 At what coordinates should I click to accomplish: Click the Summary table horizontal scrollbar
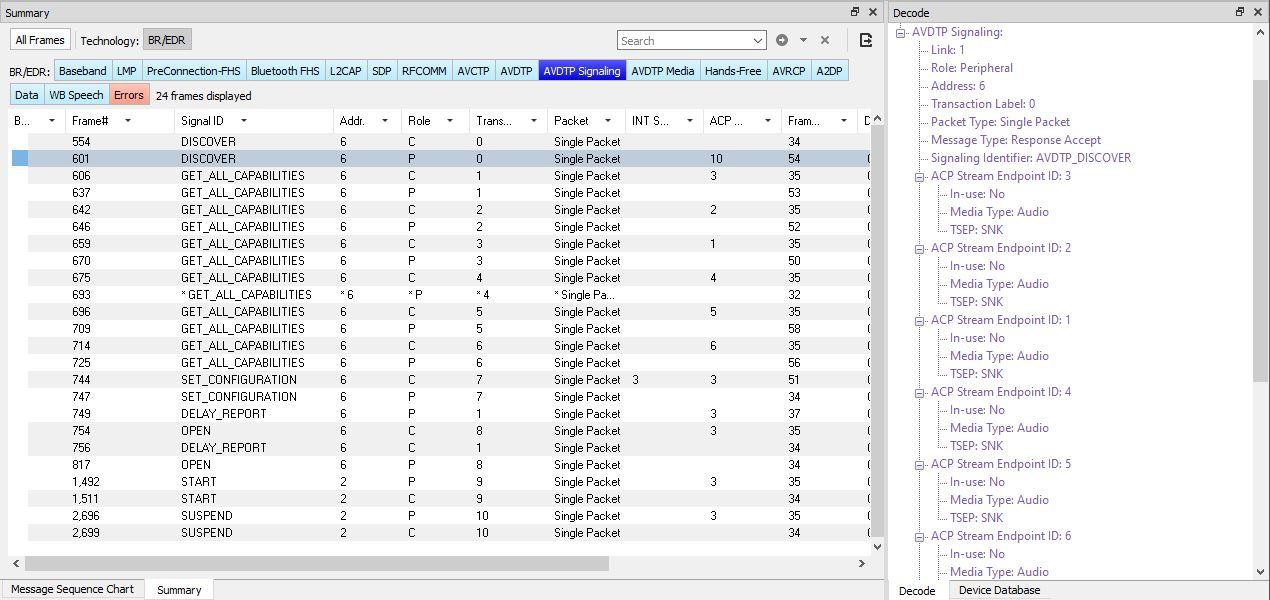tap(317, 563)
